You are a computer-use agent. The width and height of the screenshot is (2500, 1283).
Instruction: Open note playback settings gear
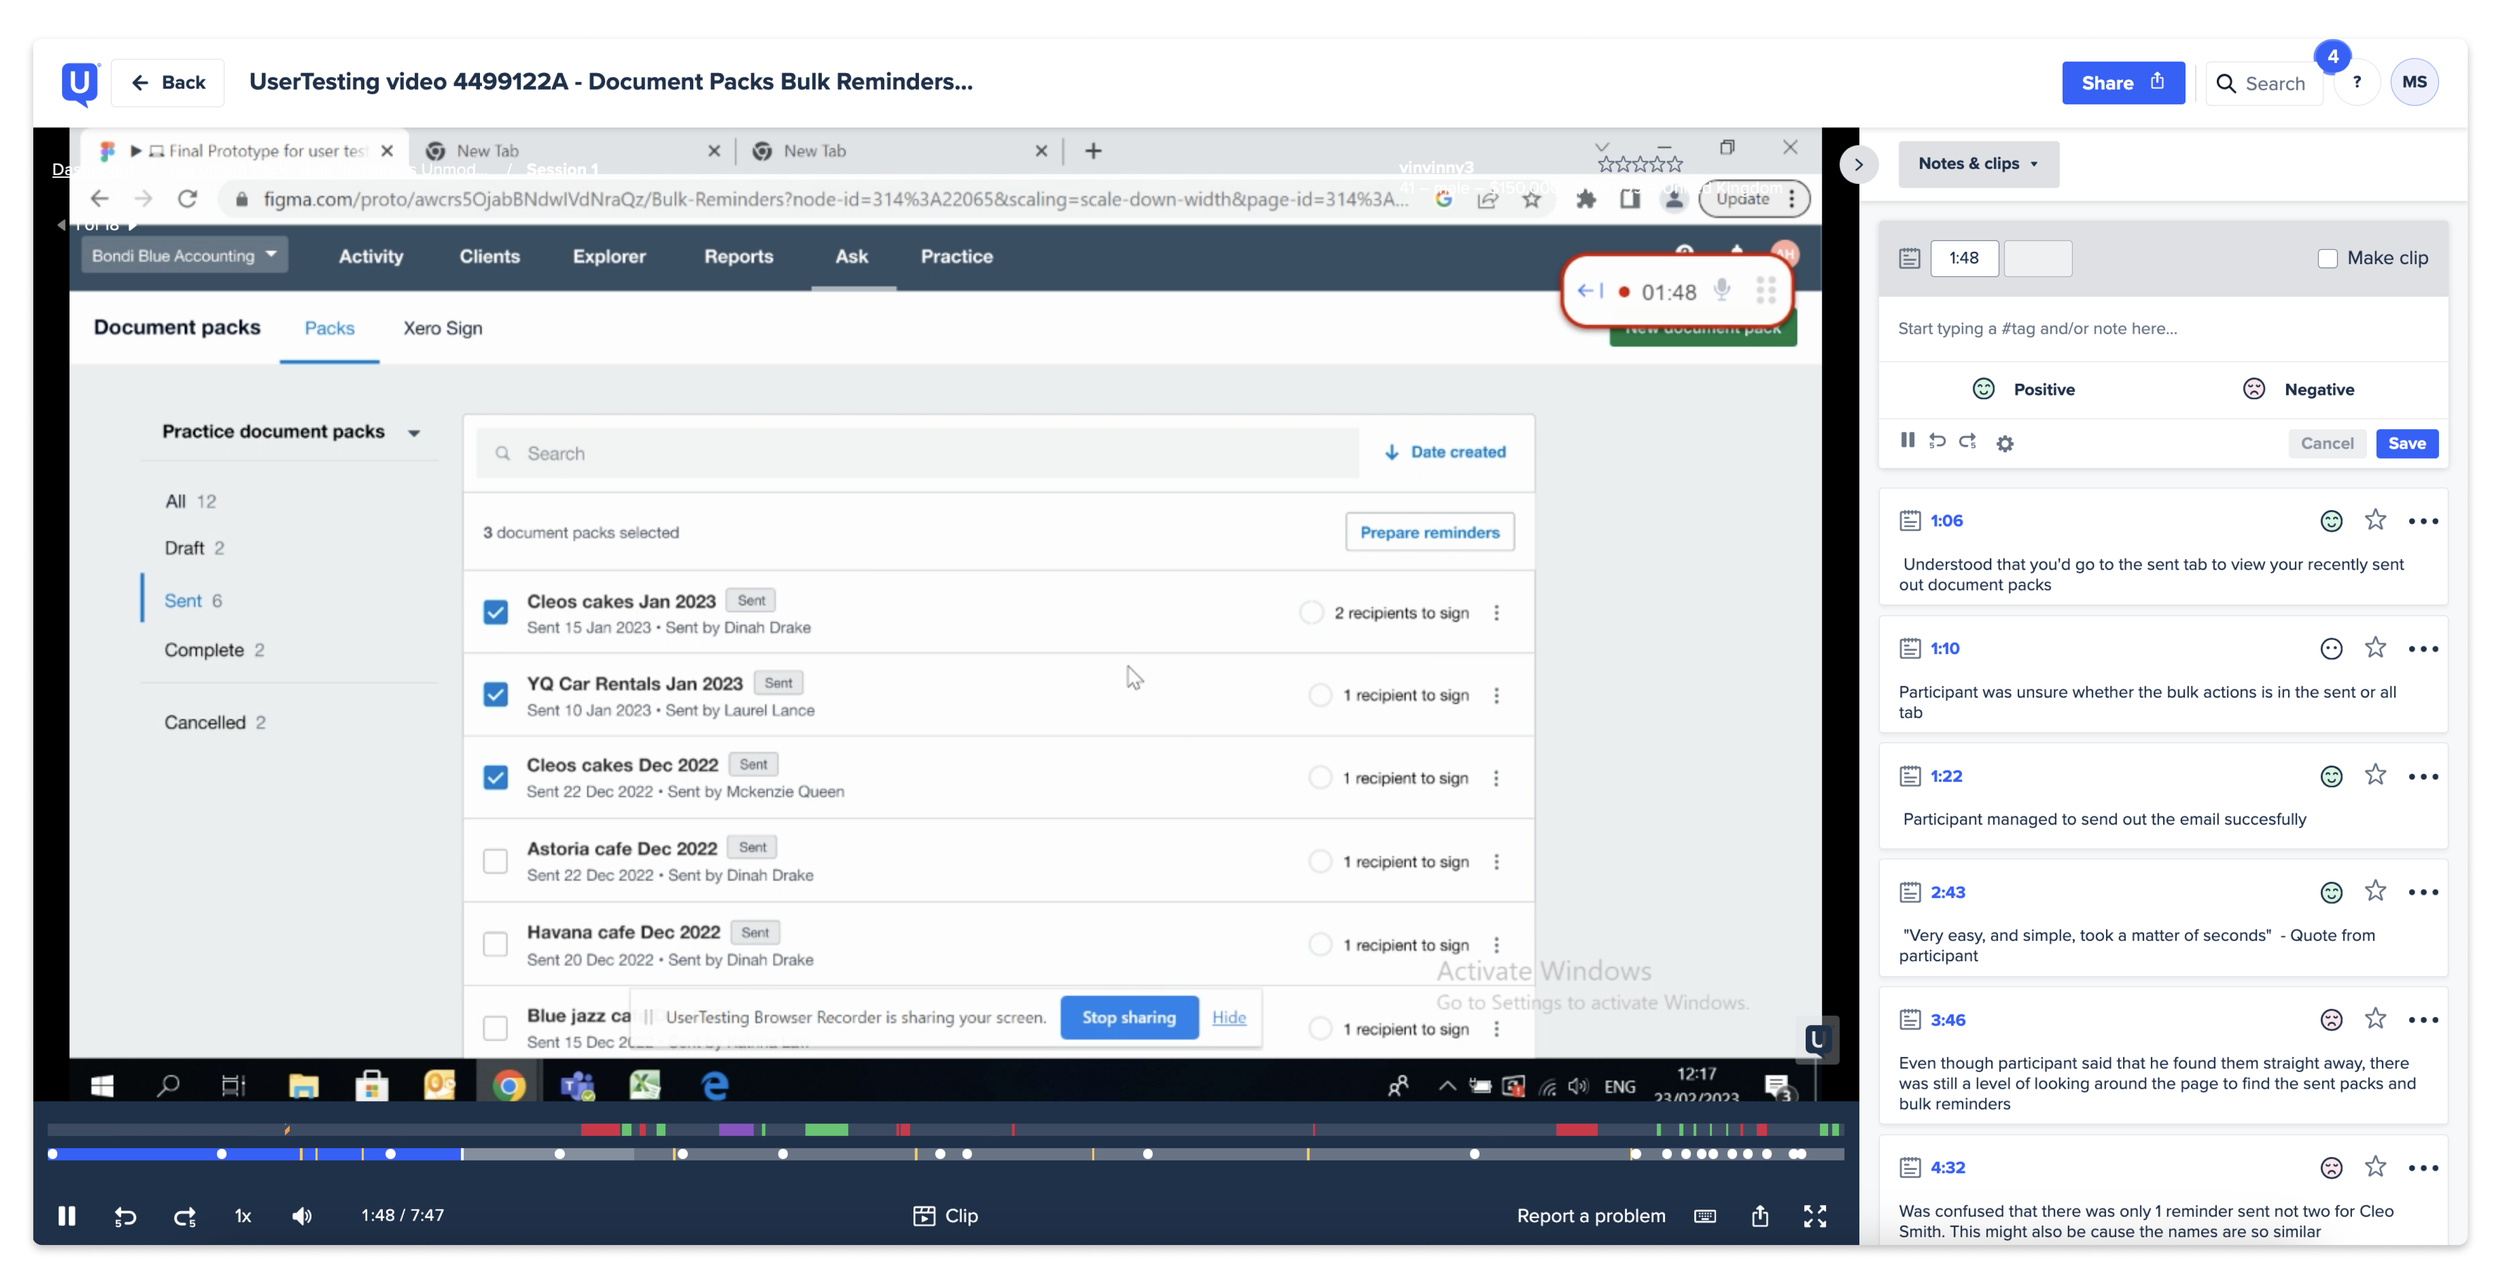(2004, 443)
